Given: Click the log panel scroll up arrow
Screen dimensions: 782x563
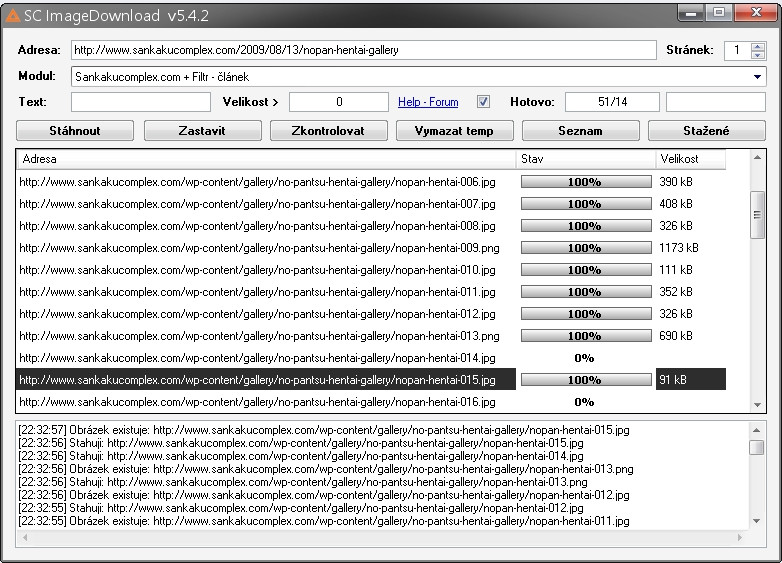Looking at the screenshot, I should tap(757, 429).
